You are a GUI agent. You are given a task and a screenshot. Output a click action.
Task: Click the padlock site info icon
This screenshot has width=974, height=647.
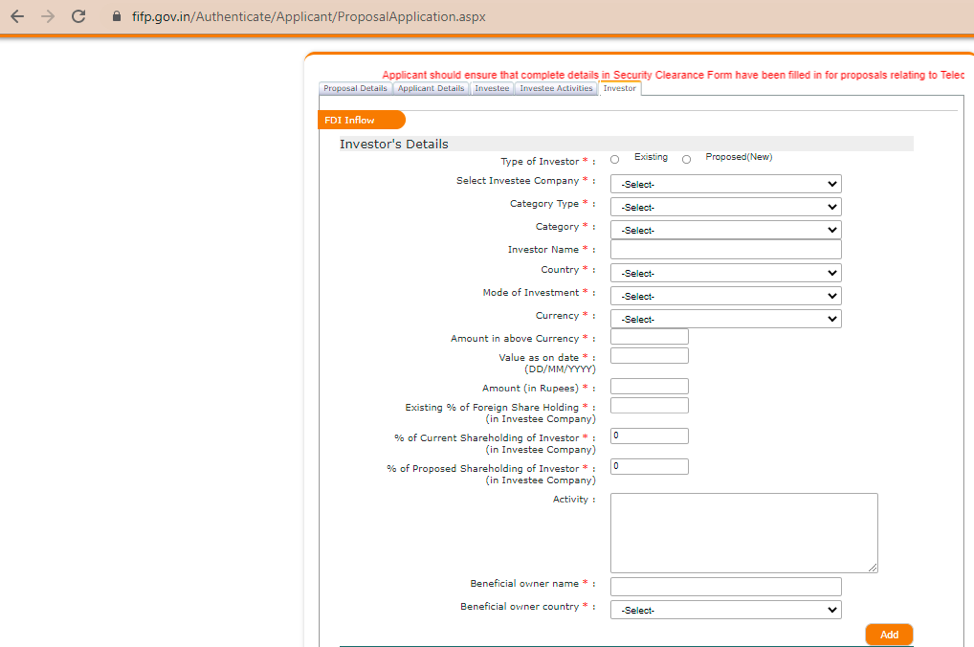[116, 17]
